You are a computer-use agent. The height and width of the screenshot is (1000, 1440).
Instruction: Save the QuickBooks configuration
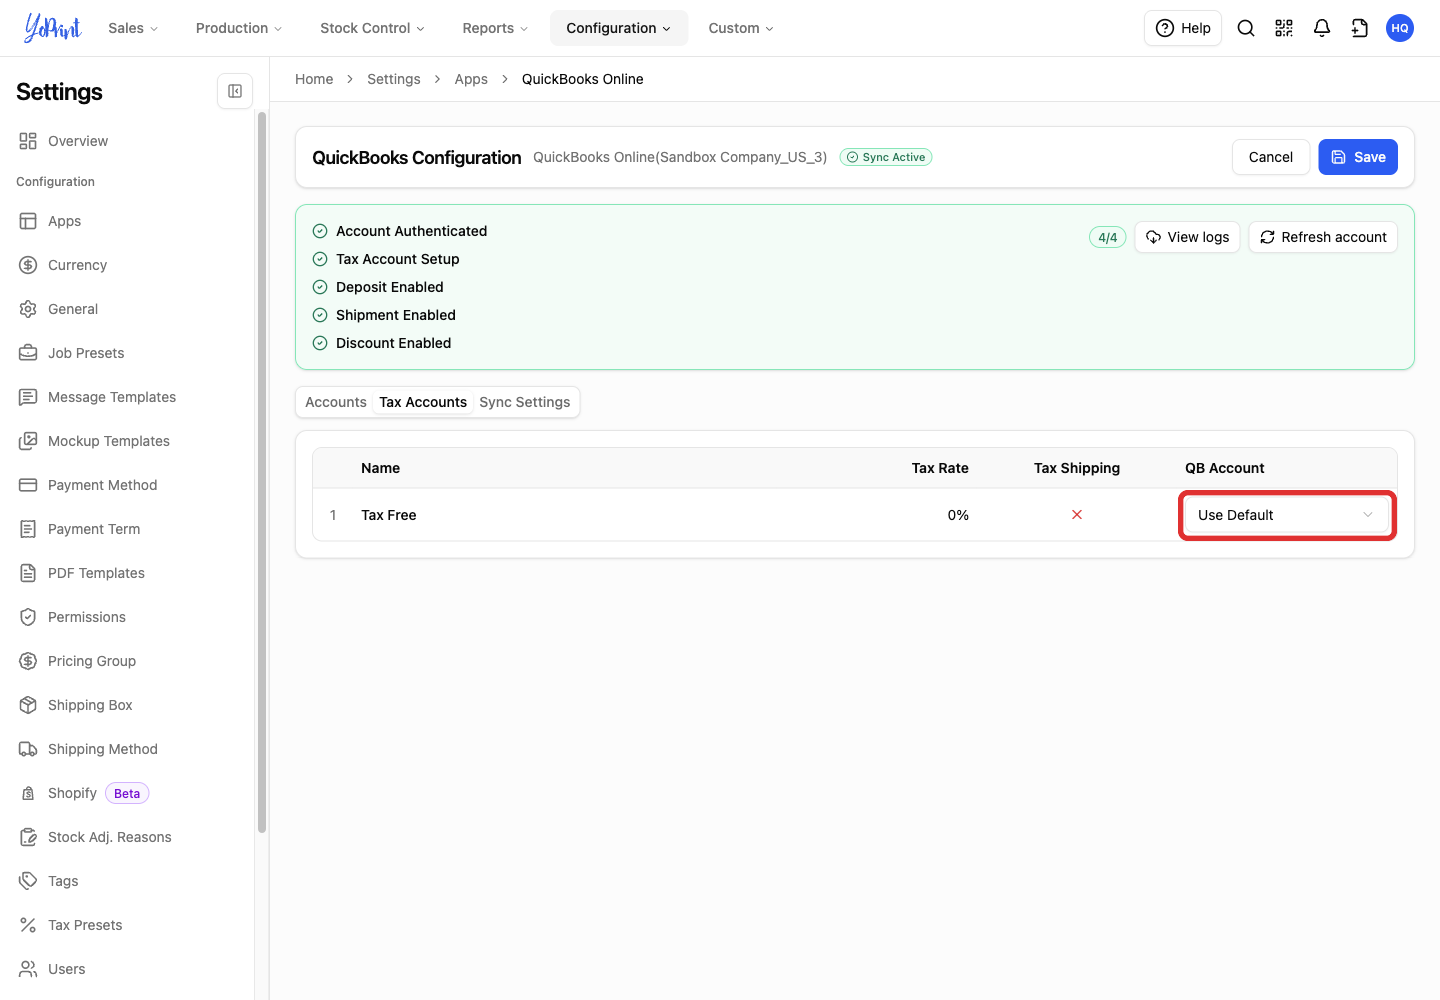1358,157
